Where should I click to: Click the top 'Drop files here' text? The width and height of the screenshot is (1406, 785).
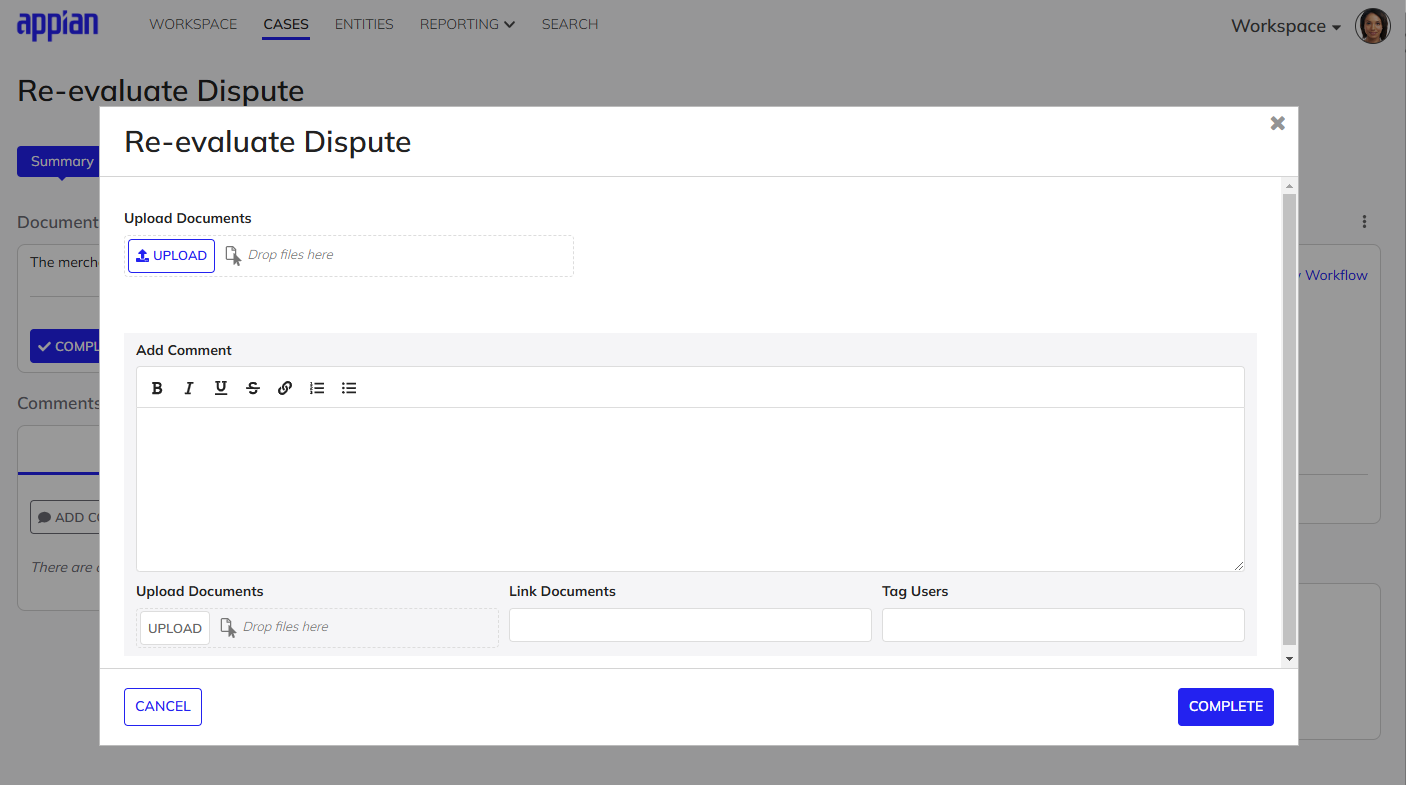291,255
